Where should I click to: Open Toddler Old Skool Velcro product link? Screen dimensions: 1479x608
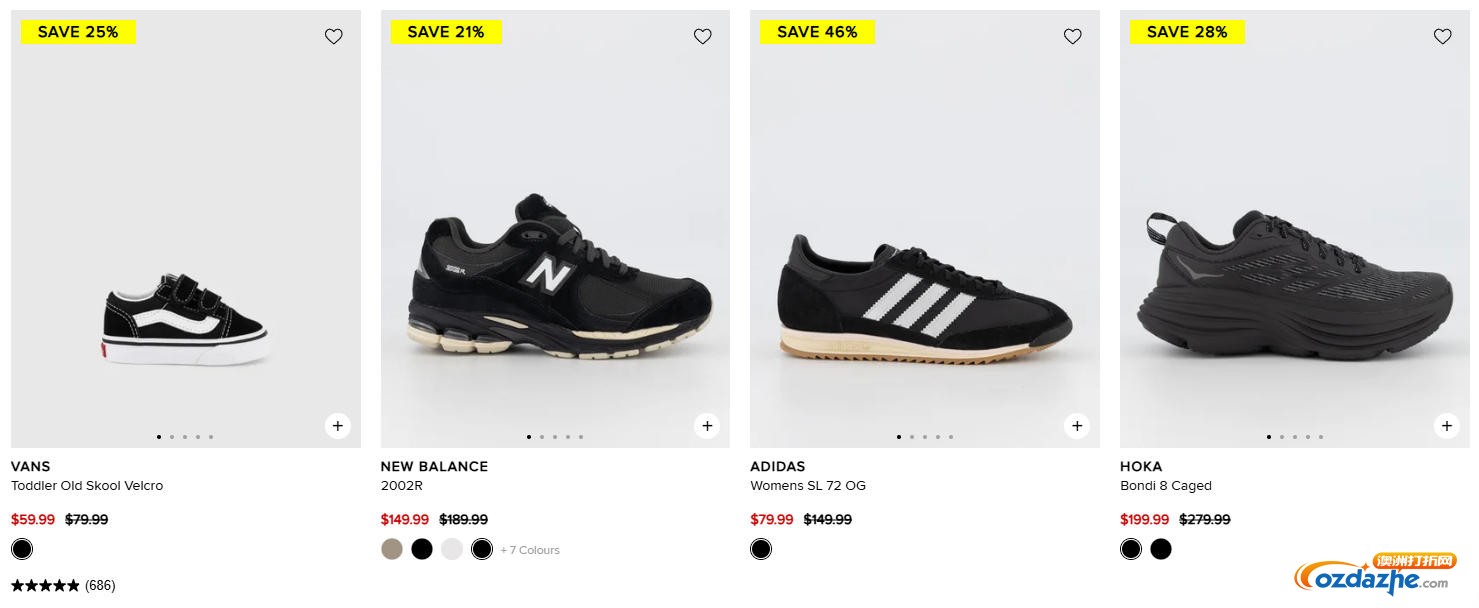coord(87,486)
